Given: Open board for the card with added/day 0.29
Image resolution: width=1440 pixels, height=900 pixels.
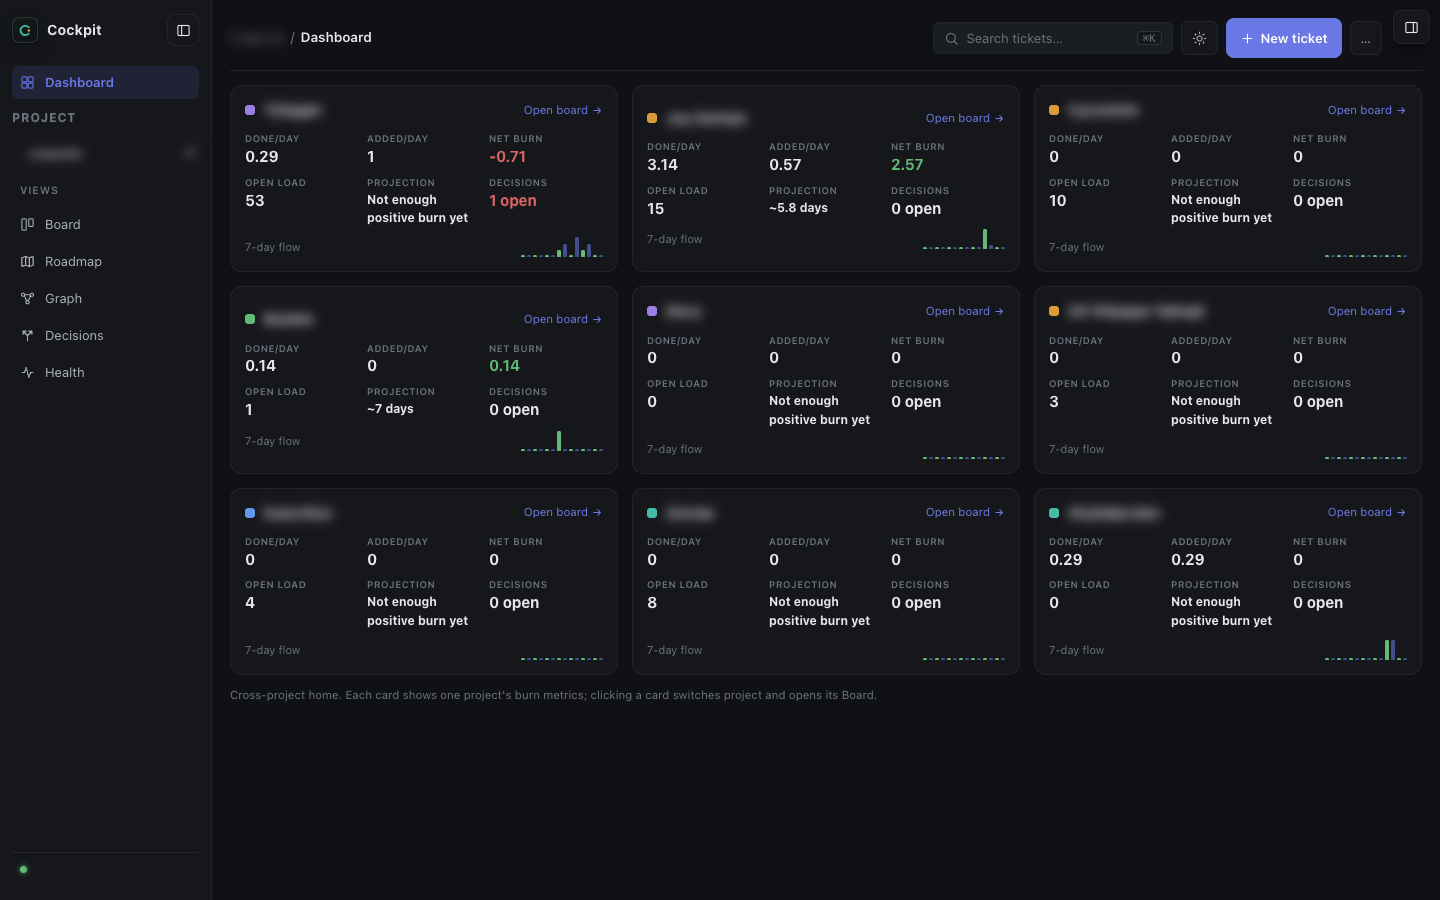Looking at the screenshot, I should point(1367,512).
